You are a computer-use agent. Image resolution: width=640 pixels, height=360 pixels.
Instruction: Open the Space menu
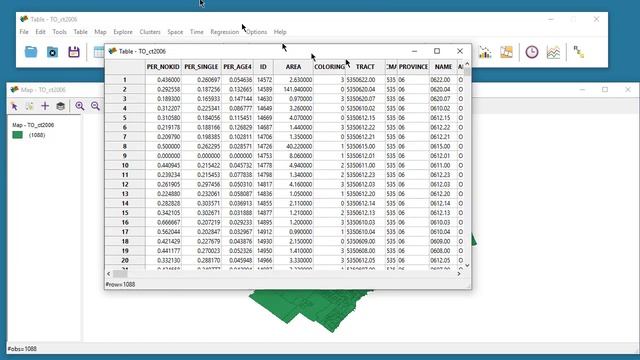[175, 32]
